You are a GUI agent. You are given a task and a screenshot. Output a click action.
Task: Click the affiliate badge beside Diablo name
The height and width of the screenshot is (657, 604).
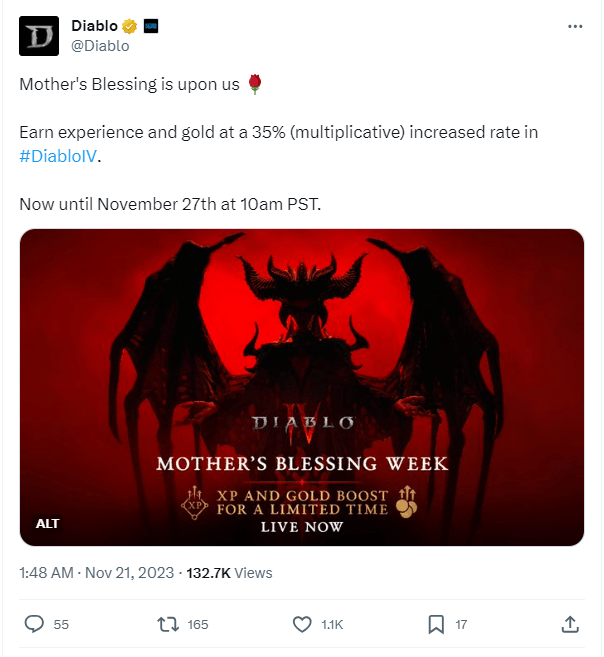tap(150, 26)
